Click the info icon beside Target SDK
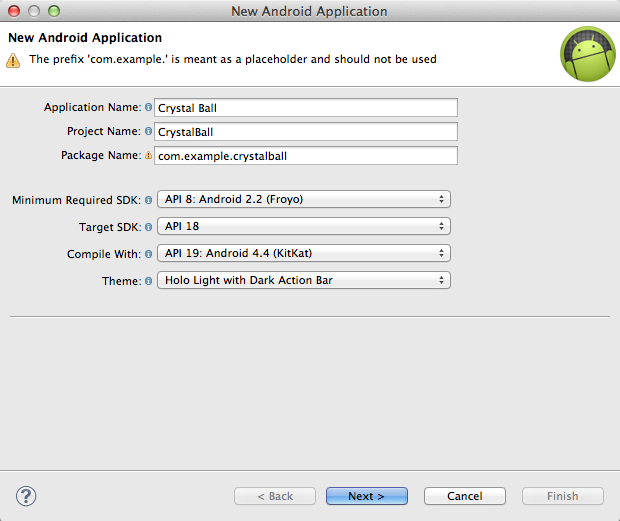620x521 pixels. pyautogui.click(x=149, y=227)
